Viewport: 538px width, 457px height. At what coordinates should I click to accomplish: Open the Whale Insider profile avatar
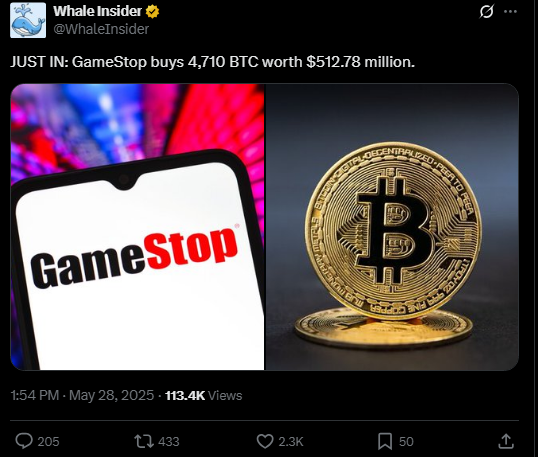[28, 20]
